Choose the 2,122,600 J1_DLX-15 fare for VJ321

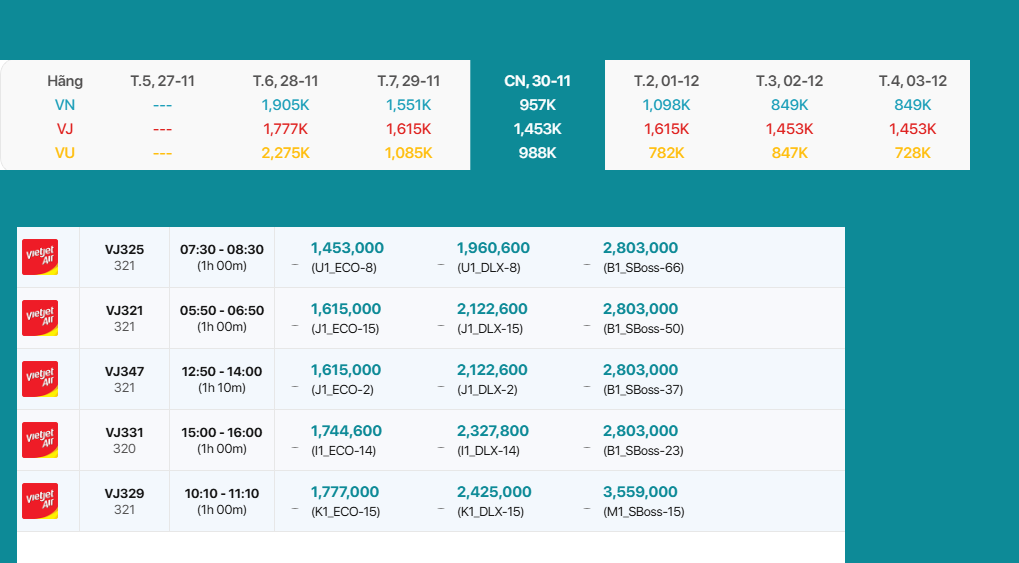(x=492, y=318)
